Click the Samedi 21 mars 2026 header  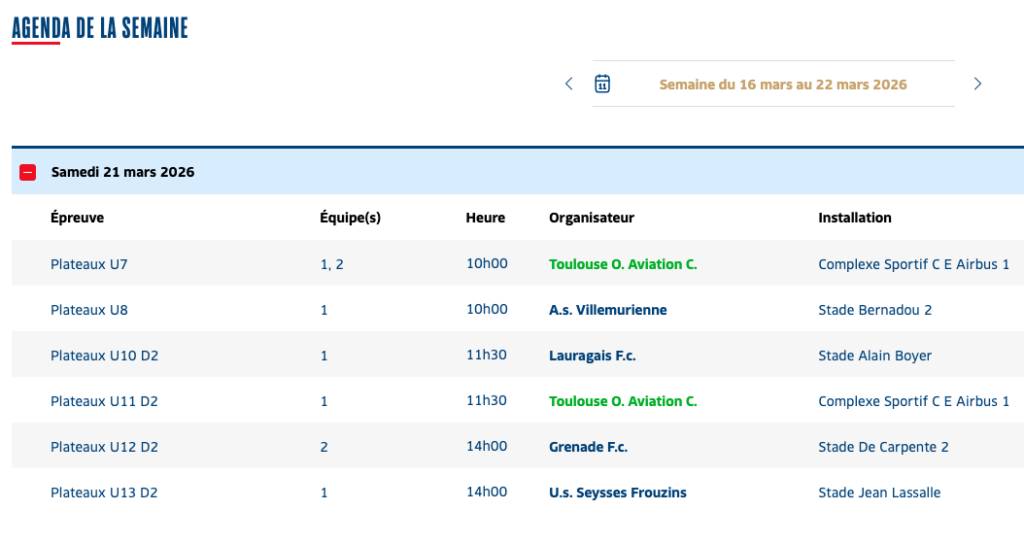(x=123, y=172)
